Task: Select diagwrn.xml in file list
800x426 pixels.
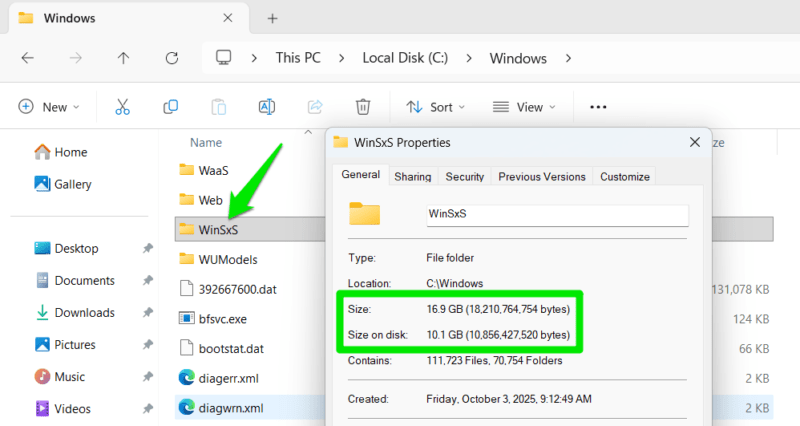Action: coord(221,408)
